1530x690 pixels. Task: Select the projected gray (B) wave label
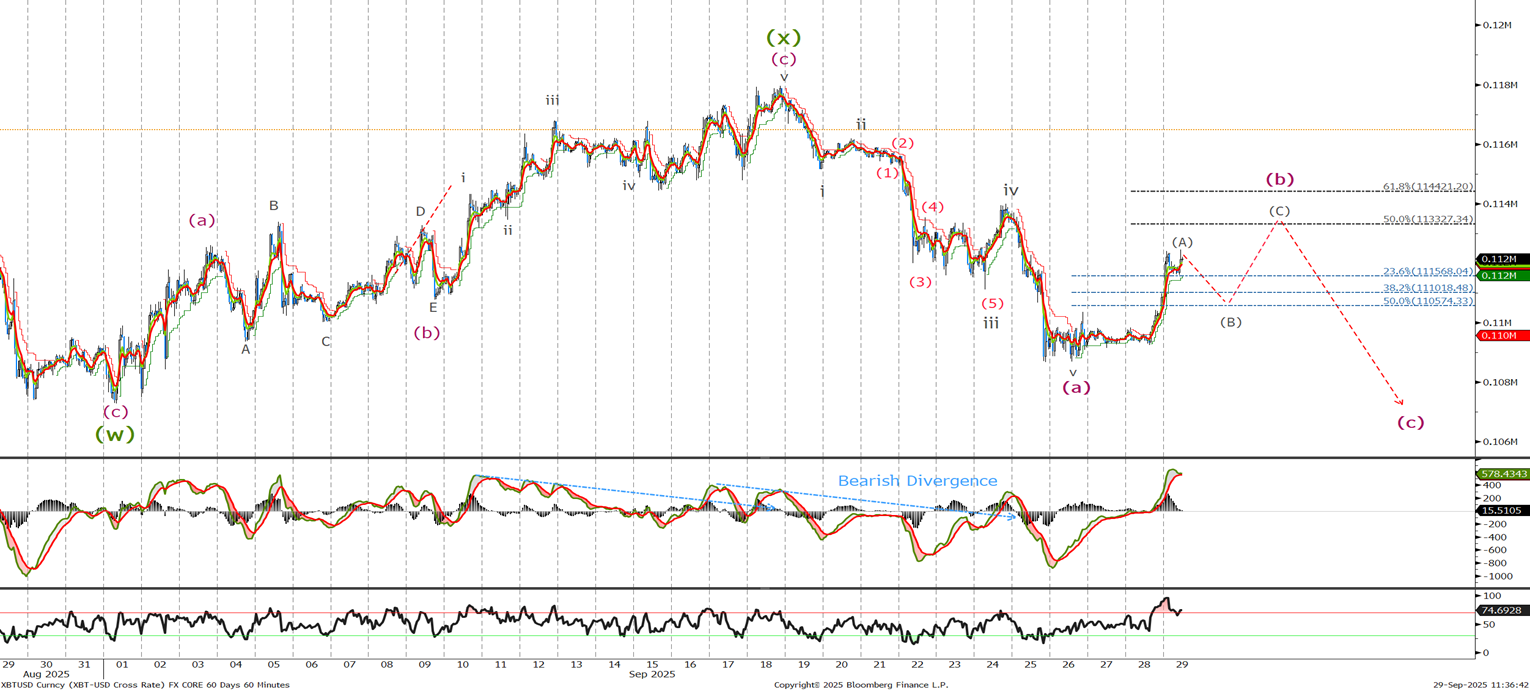click(x=1230, y=322)
